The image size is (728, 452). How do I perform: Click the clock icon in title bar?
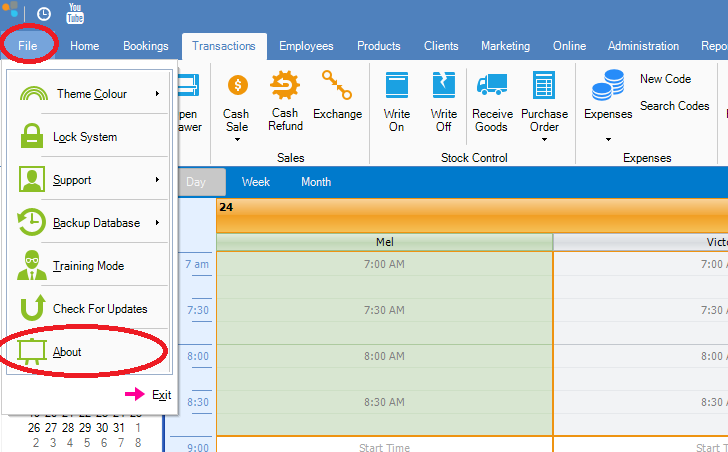tap(44, 14)
